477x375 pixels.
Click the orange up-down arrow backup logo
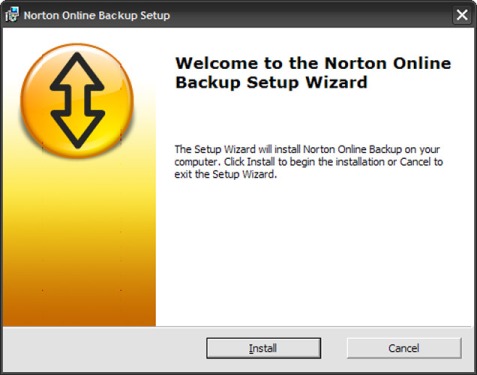[77, 100]
